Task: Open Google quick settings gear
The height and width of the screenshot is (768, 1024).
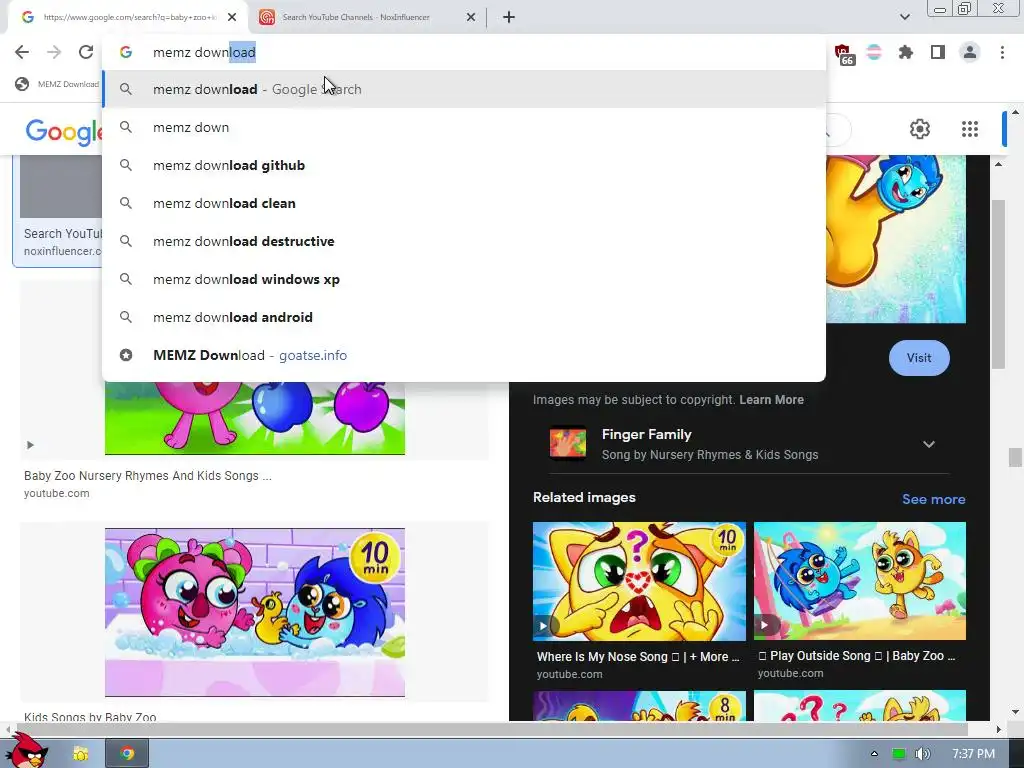Action: tap(920, 129)
